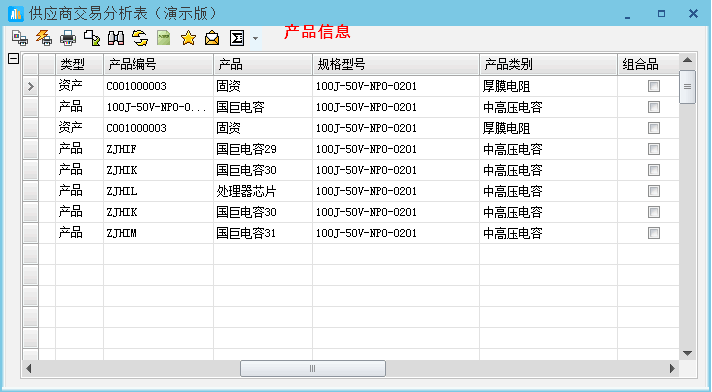Maximize the 供应商交易分析表 window
This screenshot has width=712, height=392.
(662, 14)
